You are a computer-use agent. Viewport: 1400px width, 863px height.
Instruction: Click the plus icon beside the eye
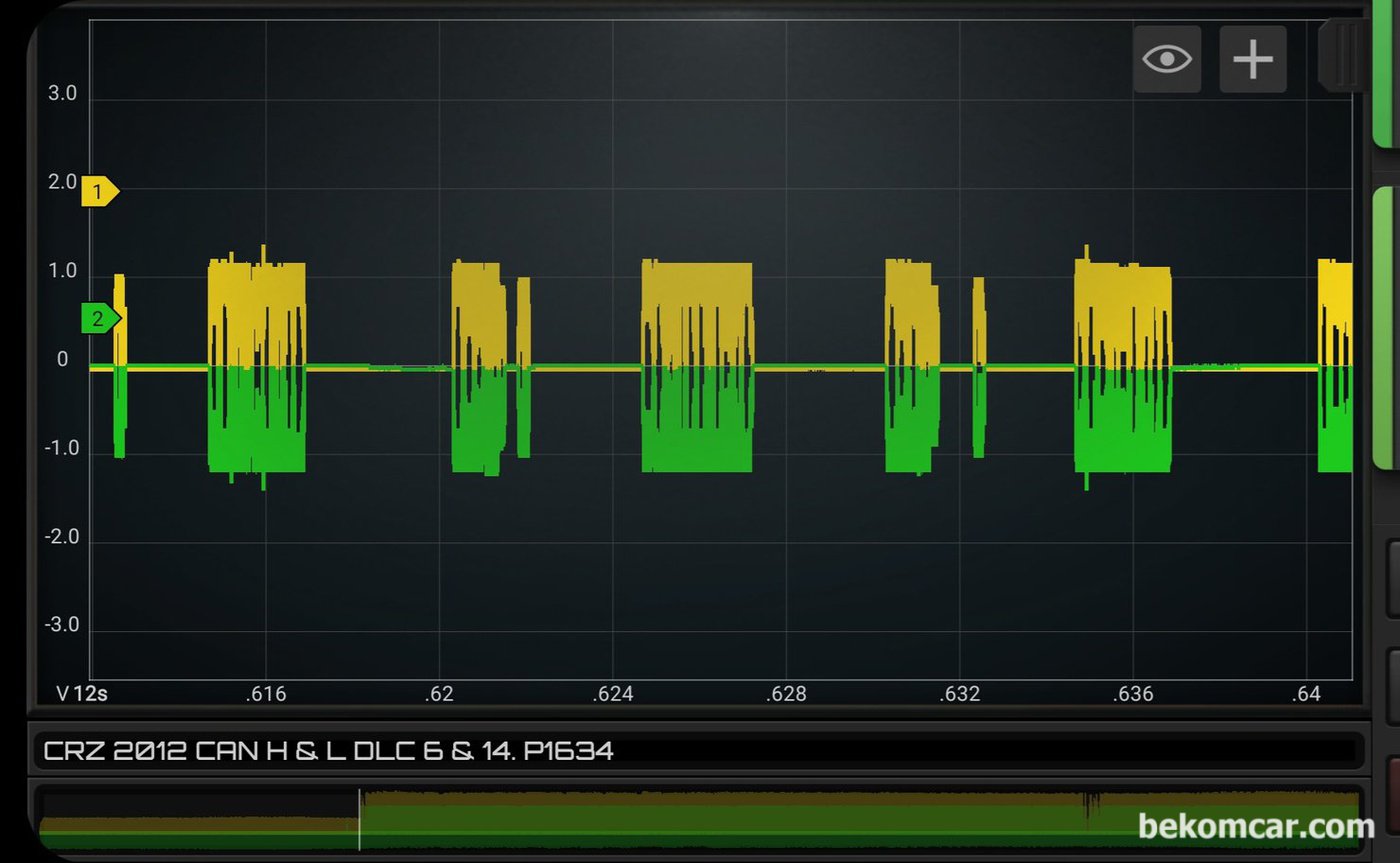(x=1252, y=60)
